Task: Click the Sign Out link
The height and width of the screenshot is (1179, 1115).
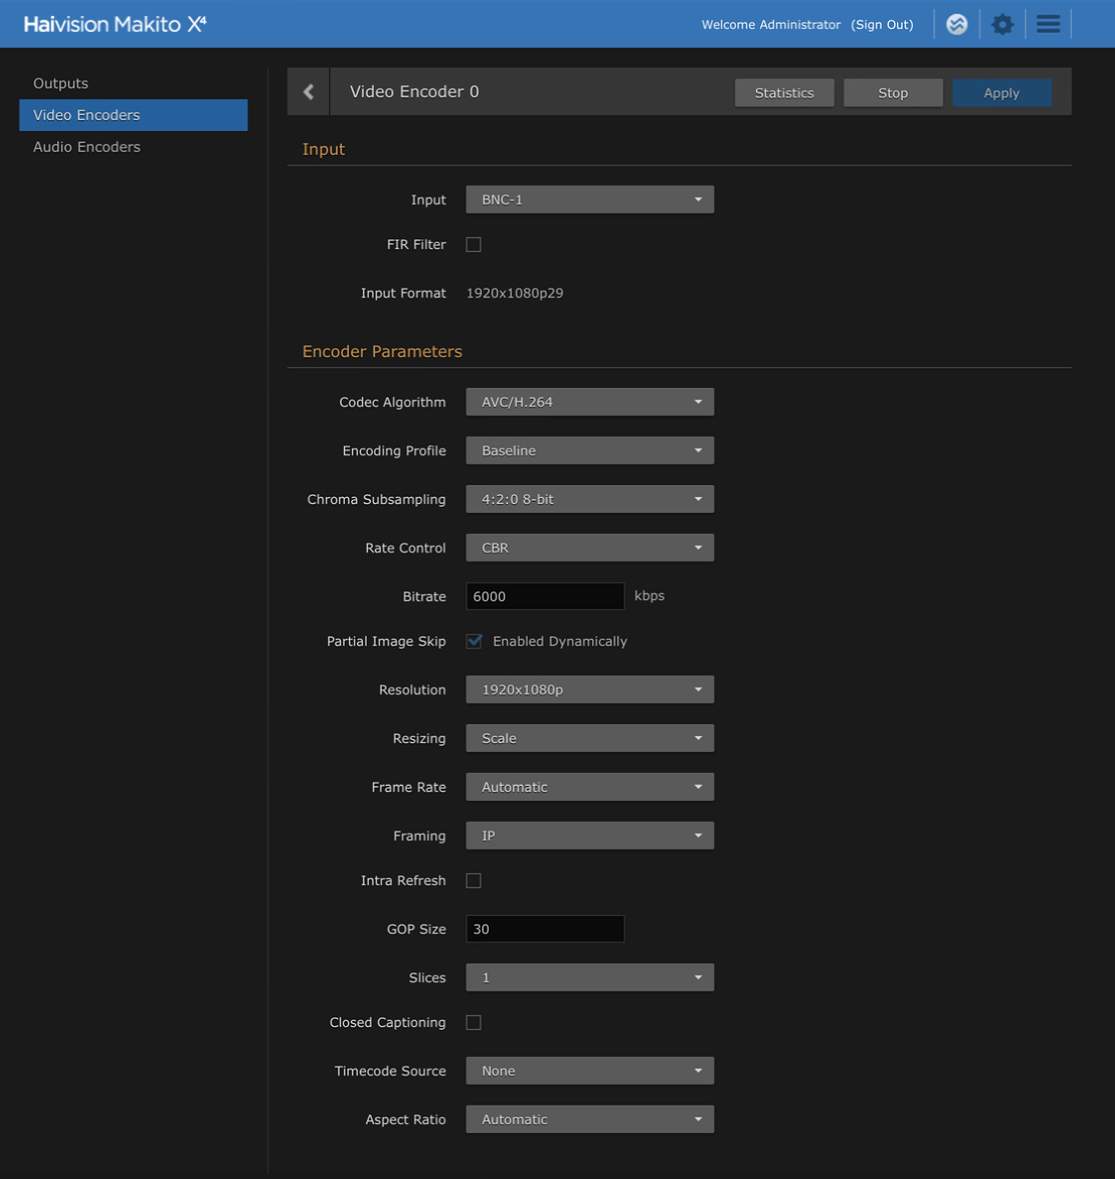Action: tap(882, 25)
